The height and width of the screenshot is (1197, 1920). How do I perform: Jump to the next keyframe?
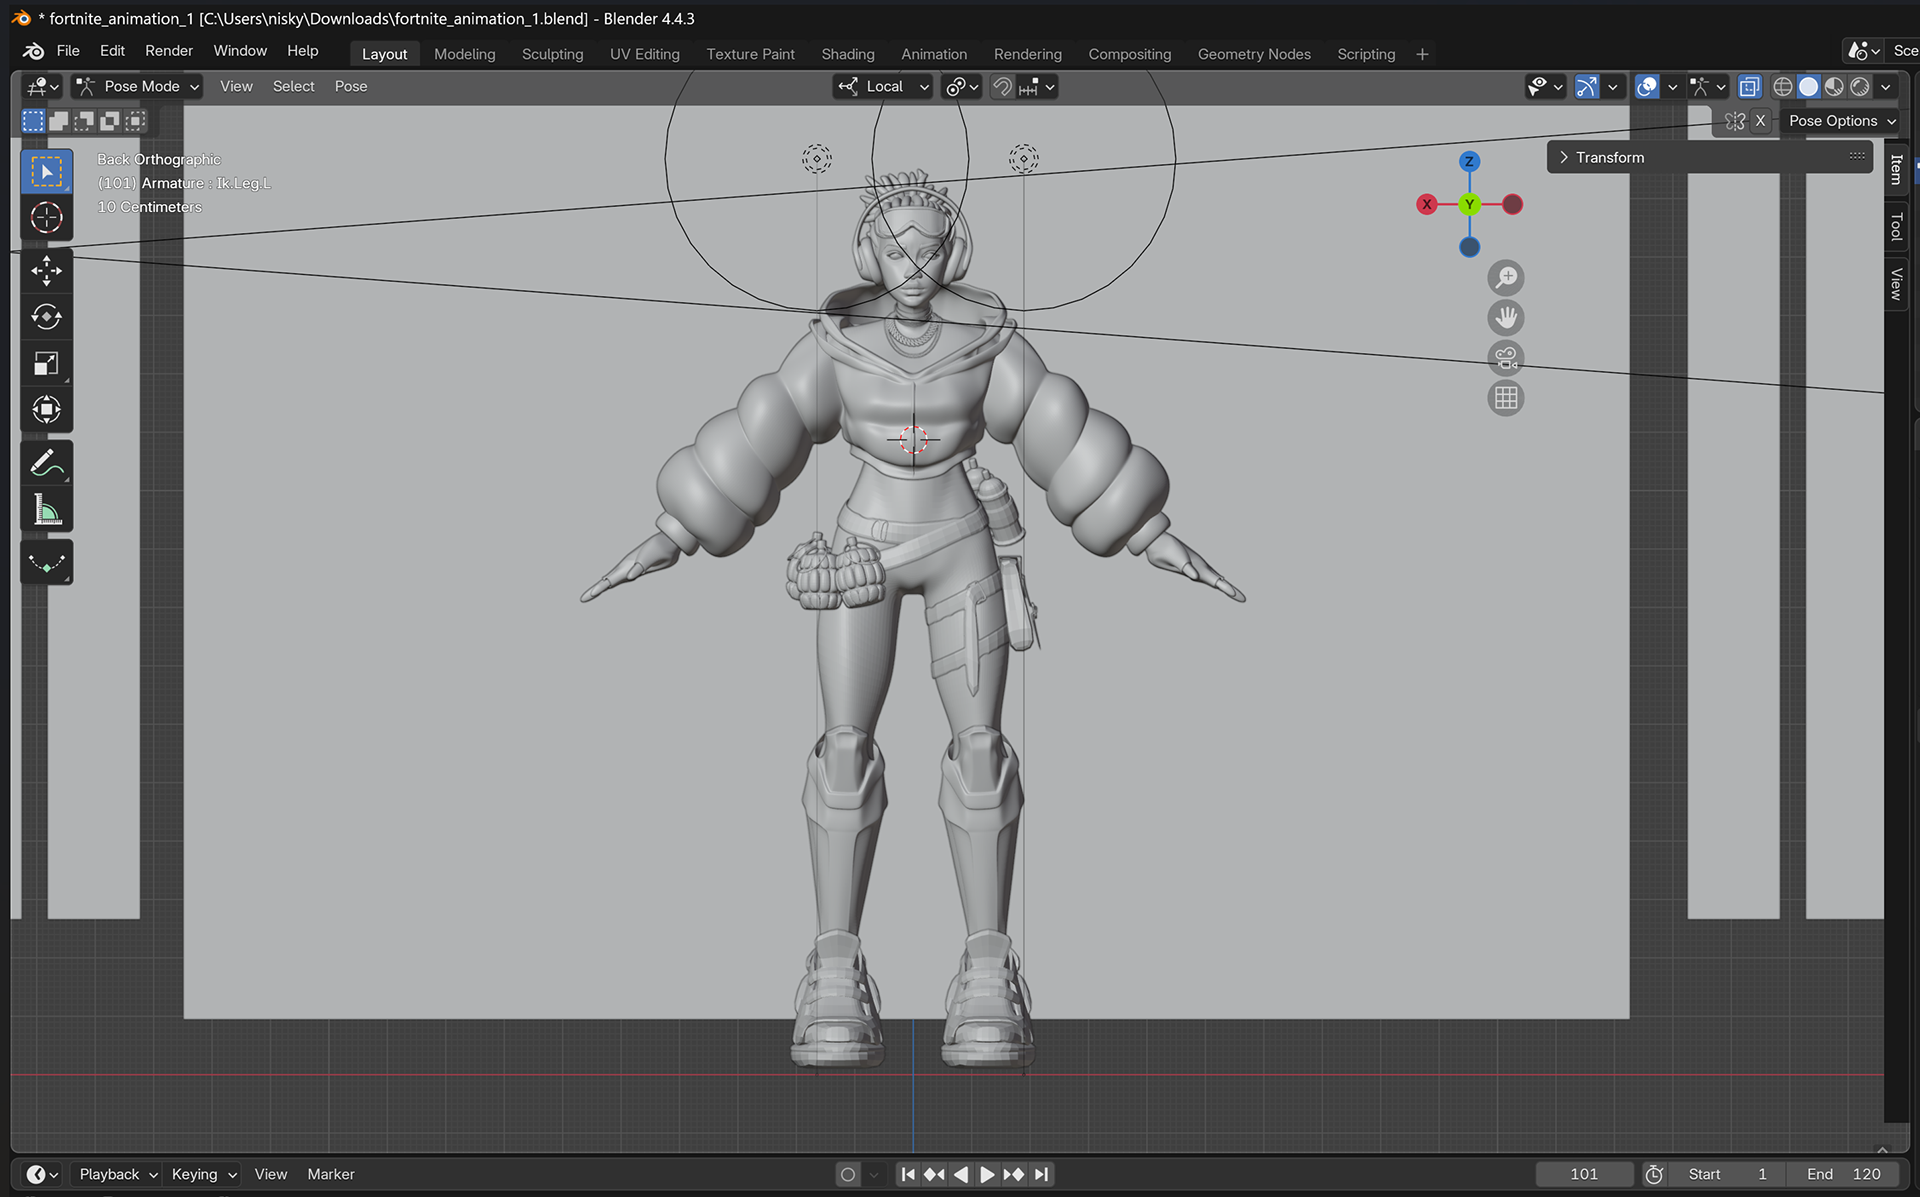click(x=1013, y=1174)
